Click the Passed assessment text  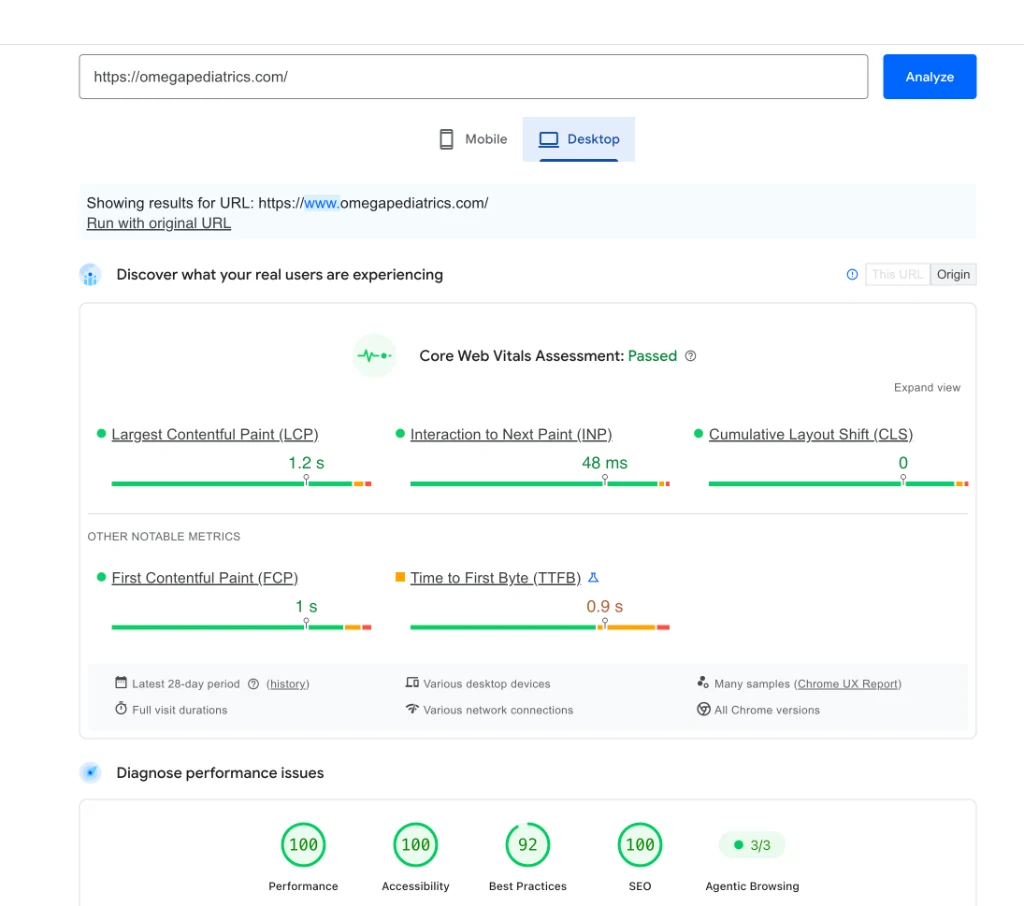pos(652,356)
